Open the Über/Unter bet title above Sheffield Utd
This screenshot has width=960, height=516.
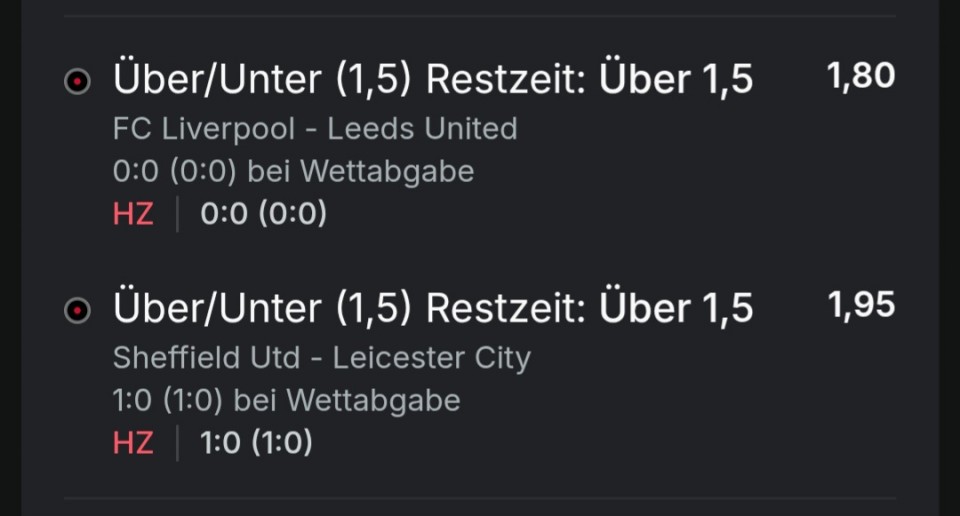(432, 309)
